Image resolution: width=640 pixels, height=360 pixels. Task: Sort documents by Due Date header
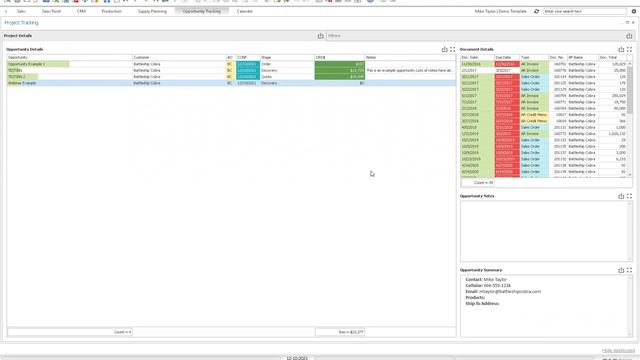(507, 58)
